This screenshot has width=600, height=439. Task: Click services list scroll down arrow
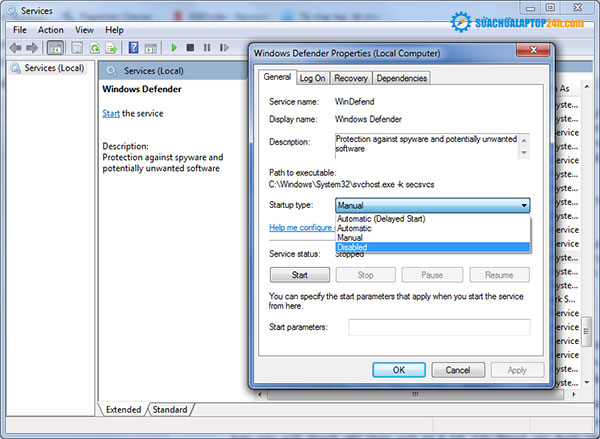(x=587, y=382)
